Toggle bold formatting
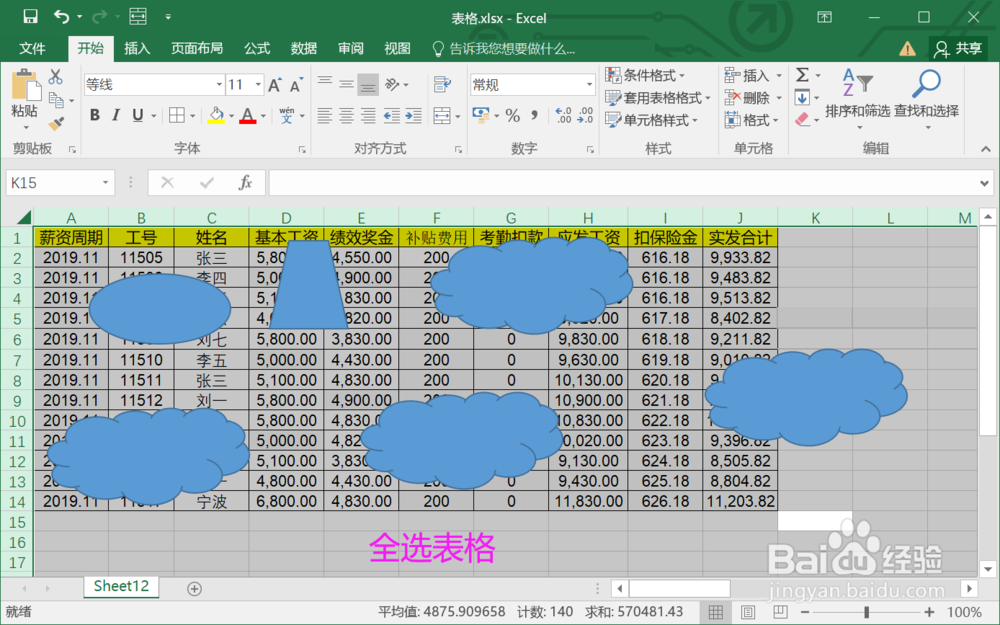This screenshot has width=1000, height=625. pos(95,115)
